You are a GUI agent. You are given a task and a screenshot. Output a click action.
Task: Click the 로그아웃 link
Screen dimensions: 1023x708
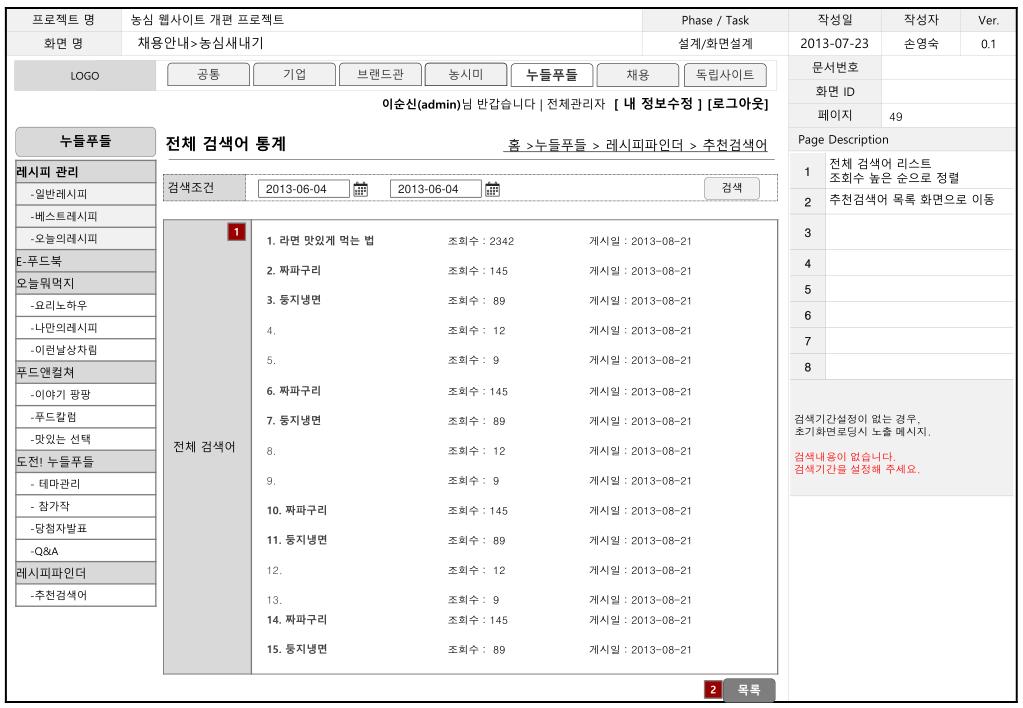click(x=738, y=104)
